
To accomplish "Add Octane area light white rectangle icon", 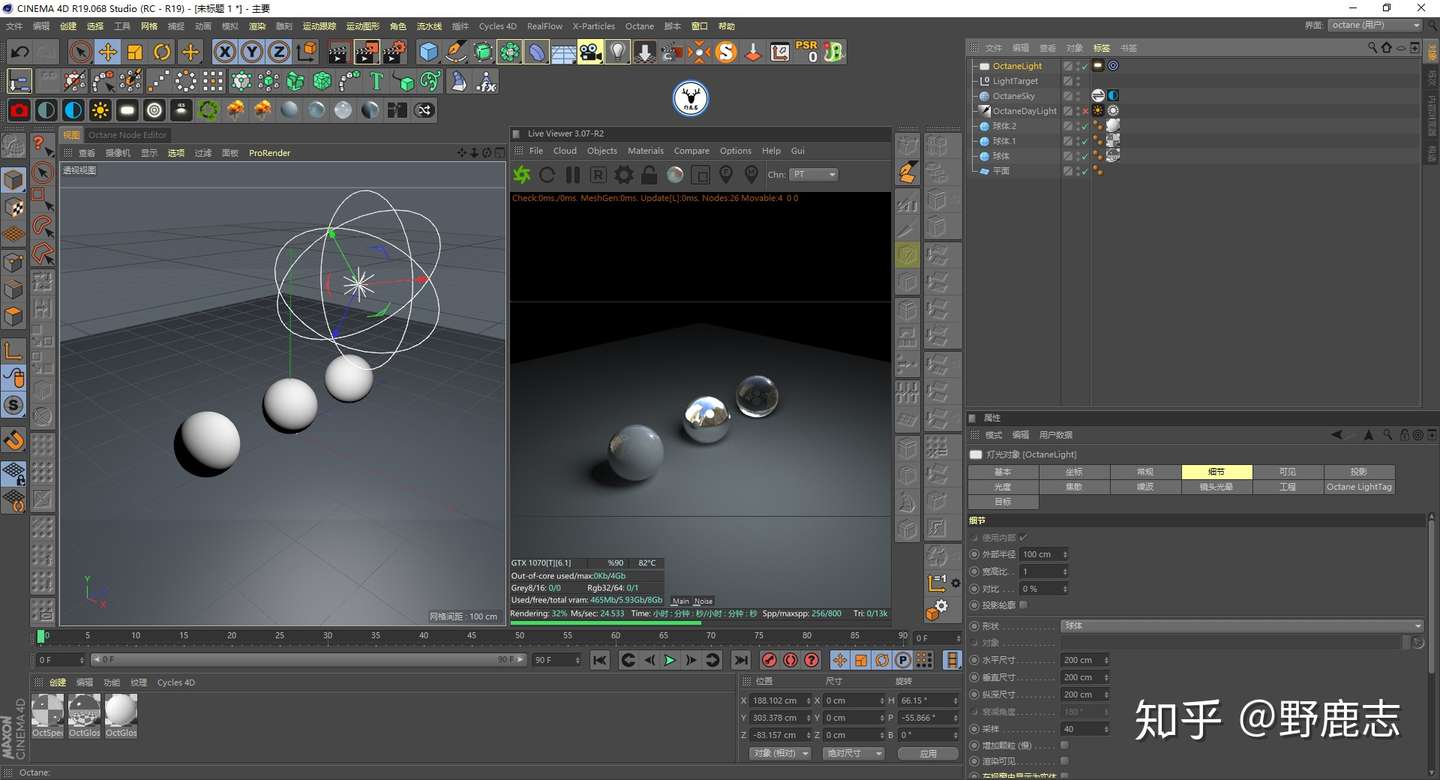I will (127, 110).
